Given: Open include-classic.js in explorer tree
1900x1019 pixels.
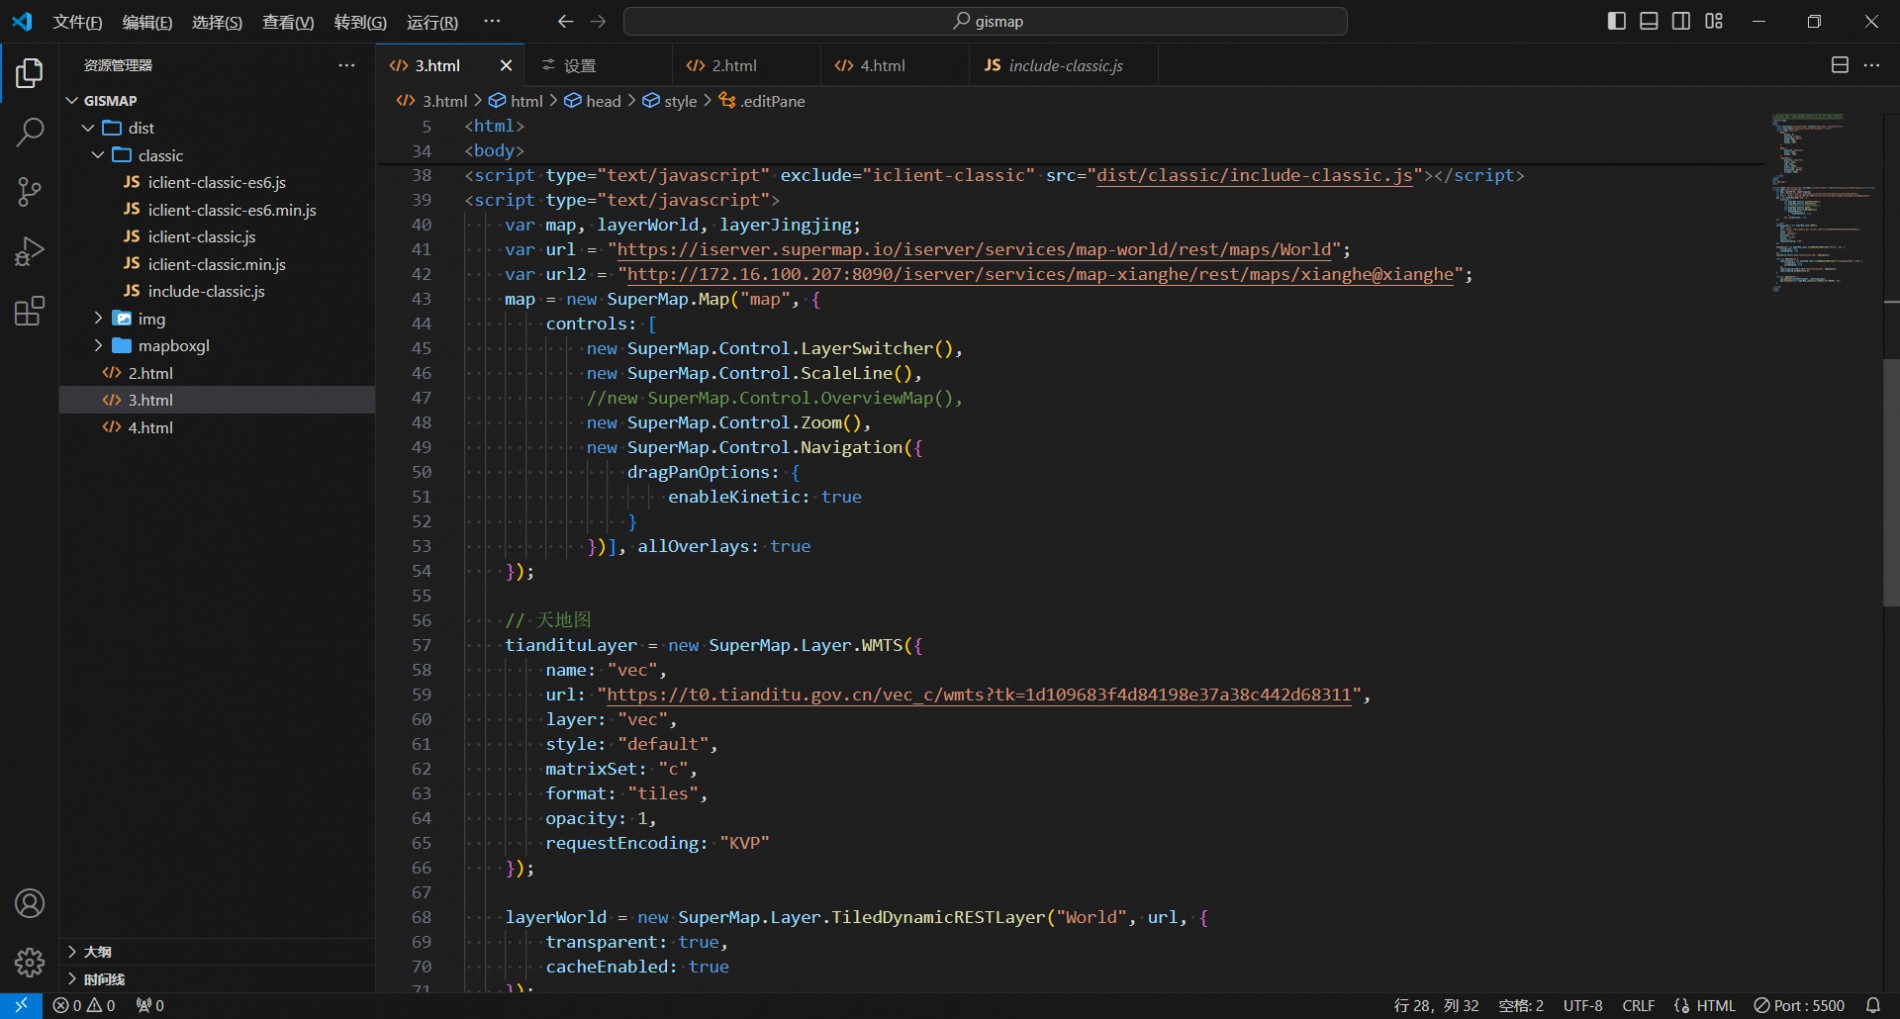Looking at the screenshot, I should coord(217,291).
